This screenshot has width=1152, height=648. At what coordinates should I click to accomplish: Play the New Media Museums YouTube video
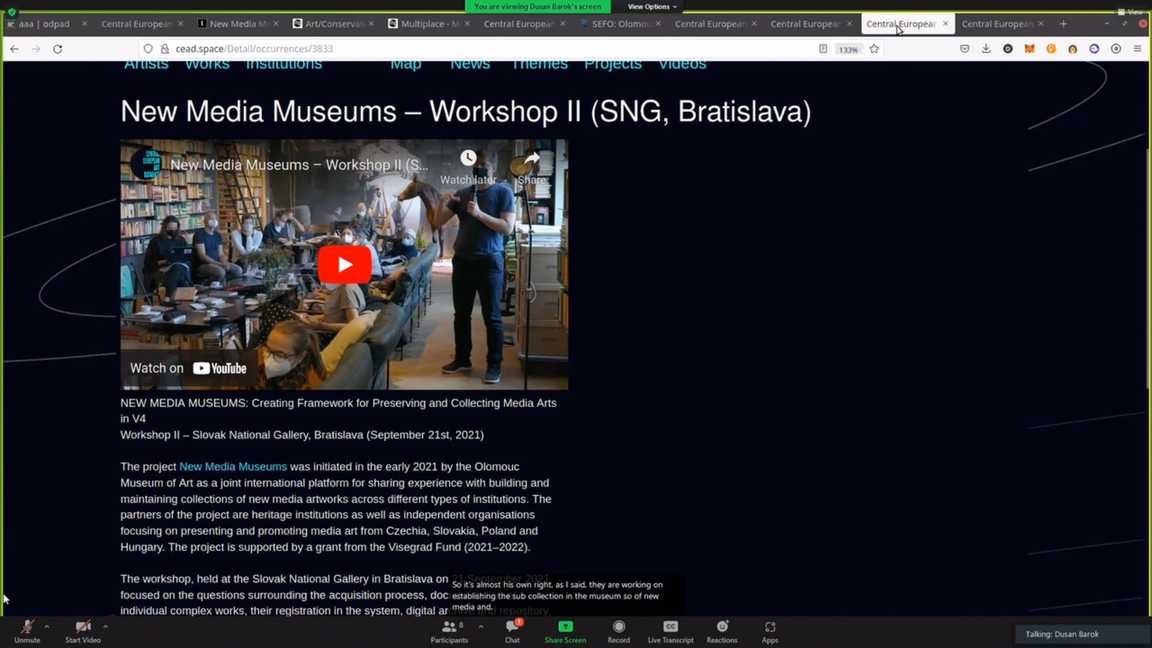pyautogui.click(x=344, y=265)
